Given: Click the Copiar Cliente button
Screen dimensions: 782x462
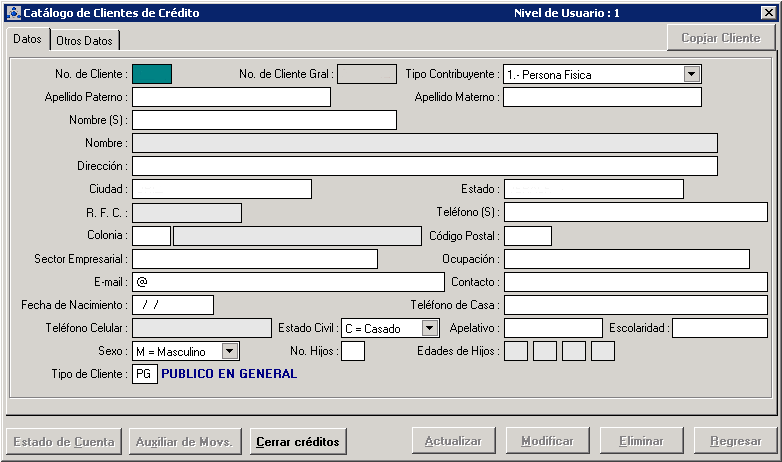Looking at the screenshot, I should click(721, 38).
